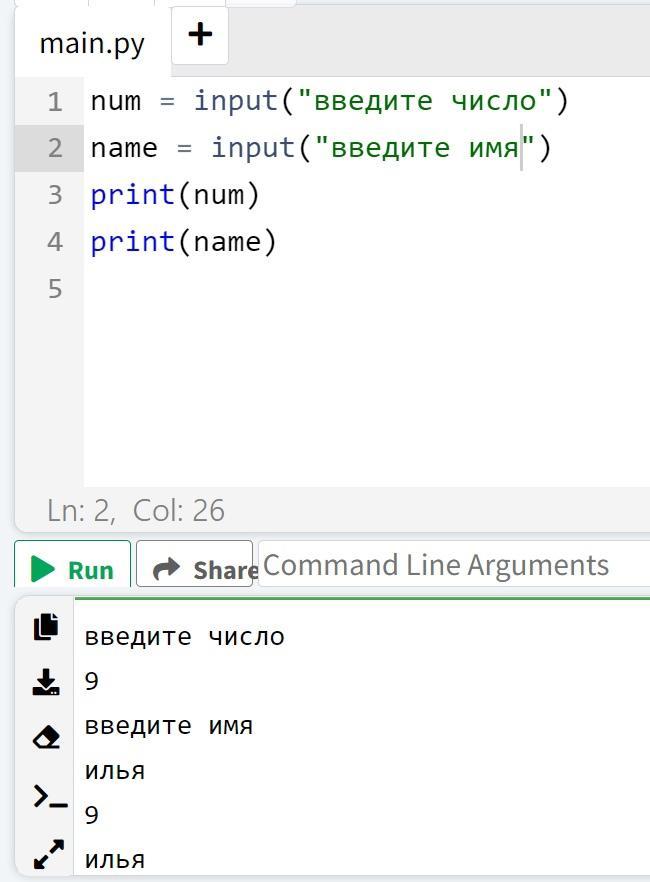Click the green Run play triangle
Screen dimensions: 650x882
[43, 569]
